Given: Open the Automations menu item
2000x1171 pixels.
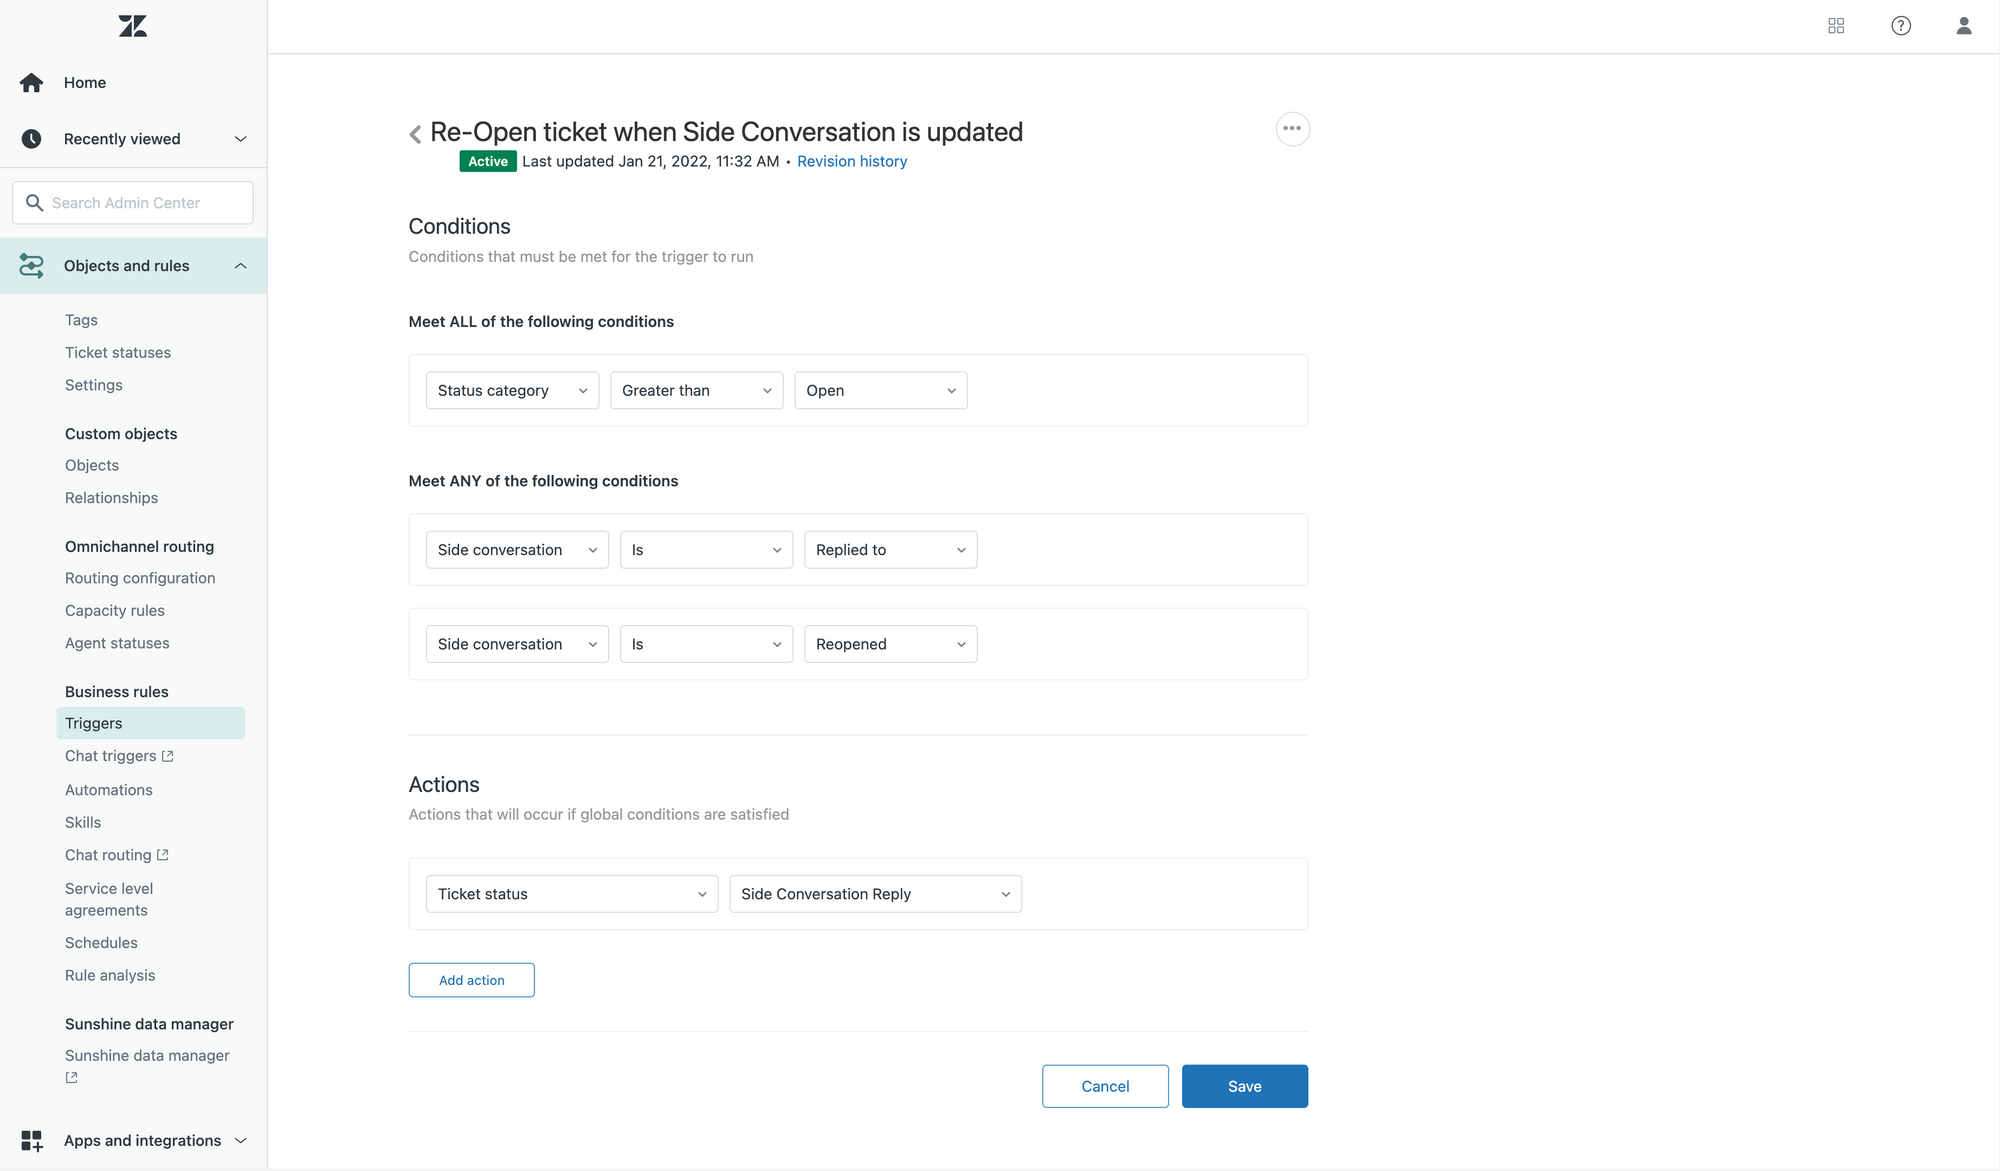Looking at the screenshot, I should pyautogui.click(x=109, y=790).
